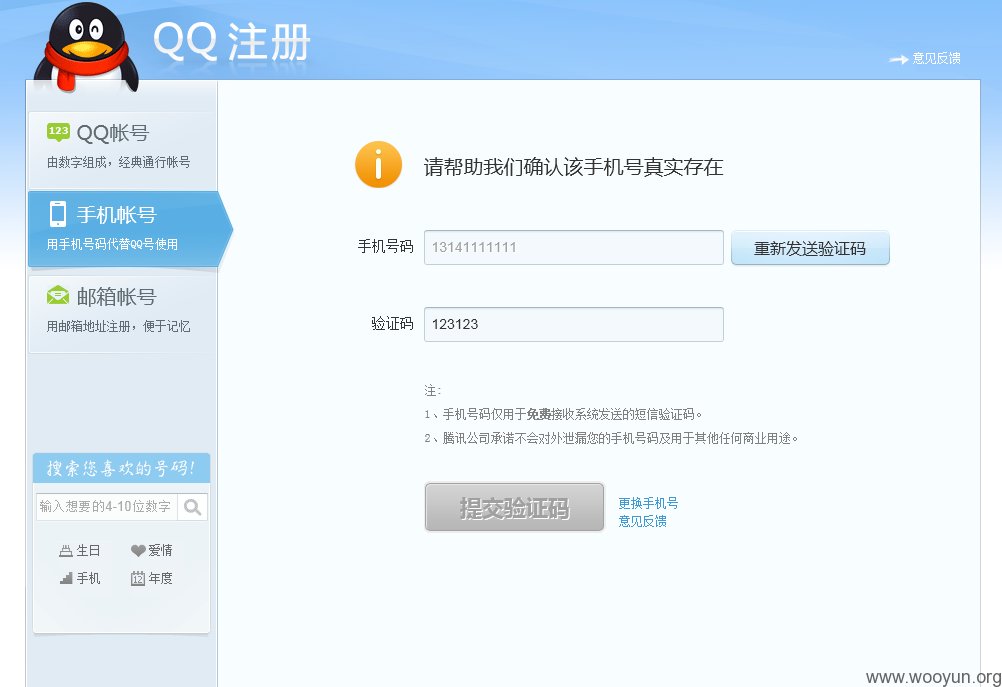Image resolution: width=1002 pixels, height=687 pixels.
Task: Open 意见反馈 link below 更换手机号
Action: [x=642, y=521]
